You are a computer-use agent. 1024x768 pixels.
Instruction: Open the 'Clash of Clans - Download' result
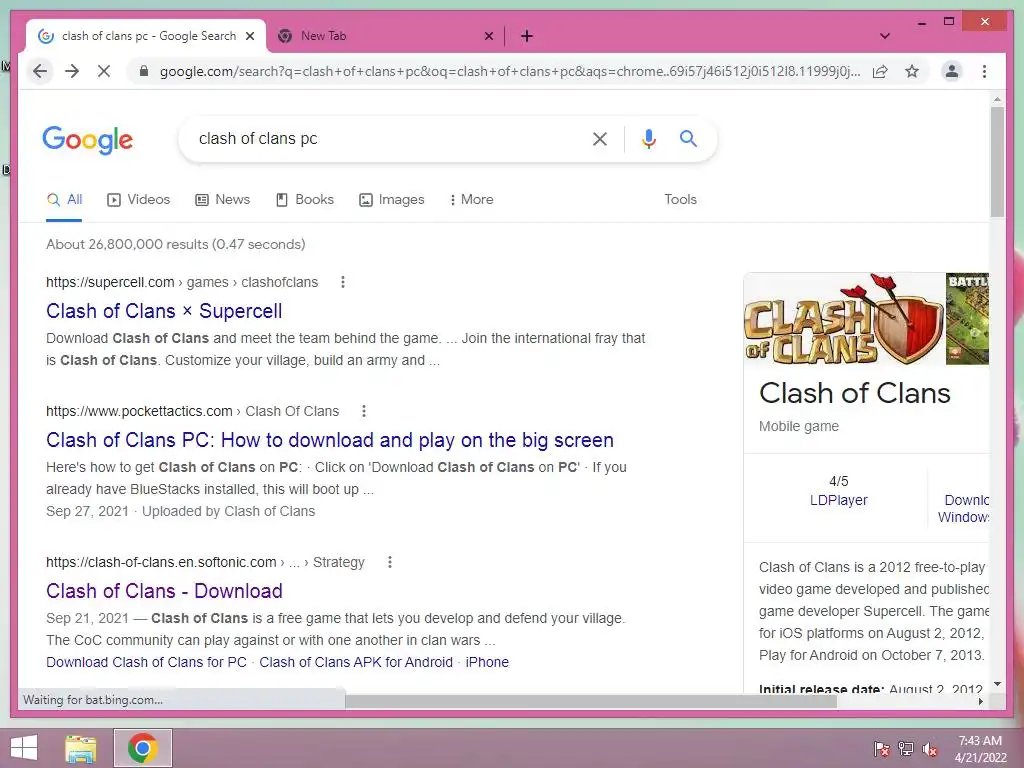(x=164, y=591)
